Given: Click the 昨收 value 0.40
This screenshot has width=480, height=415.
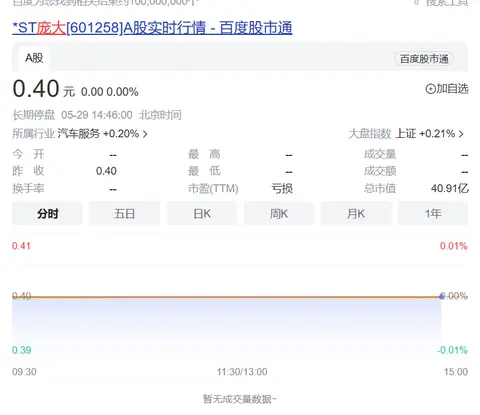Looking at the screenshot, I should click(106, 171).
